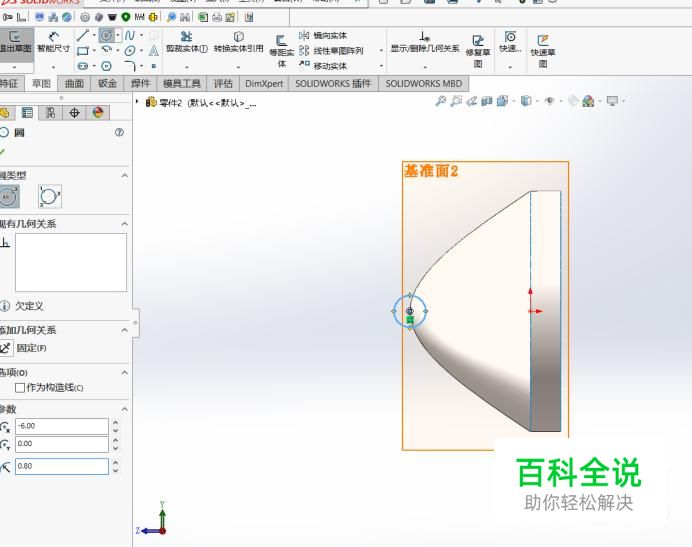Screen dimensions: 692x547
Task: Switch to the 钣金 (Sheet Metal) tab
Action: click(107, 83)
